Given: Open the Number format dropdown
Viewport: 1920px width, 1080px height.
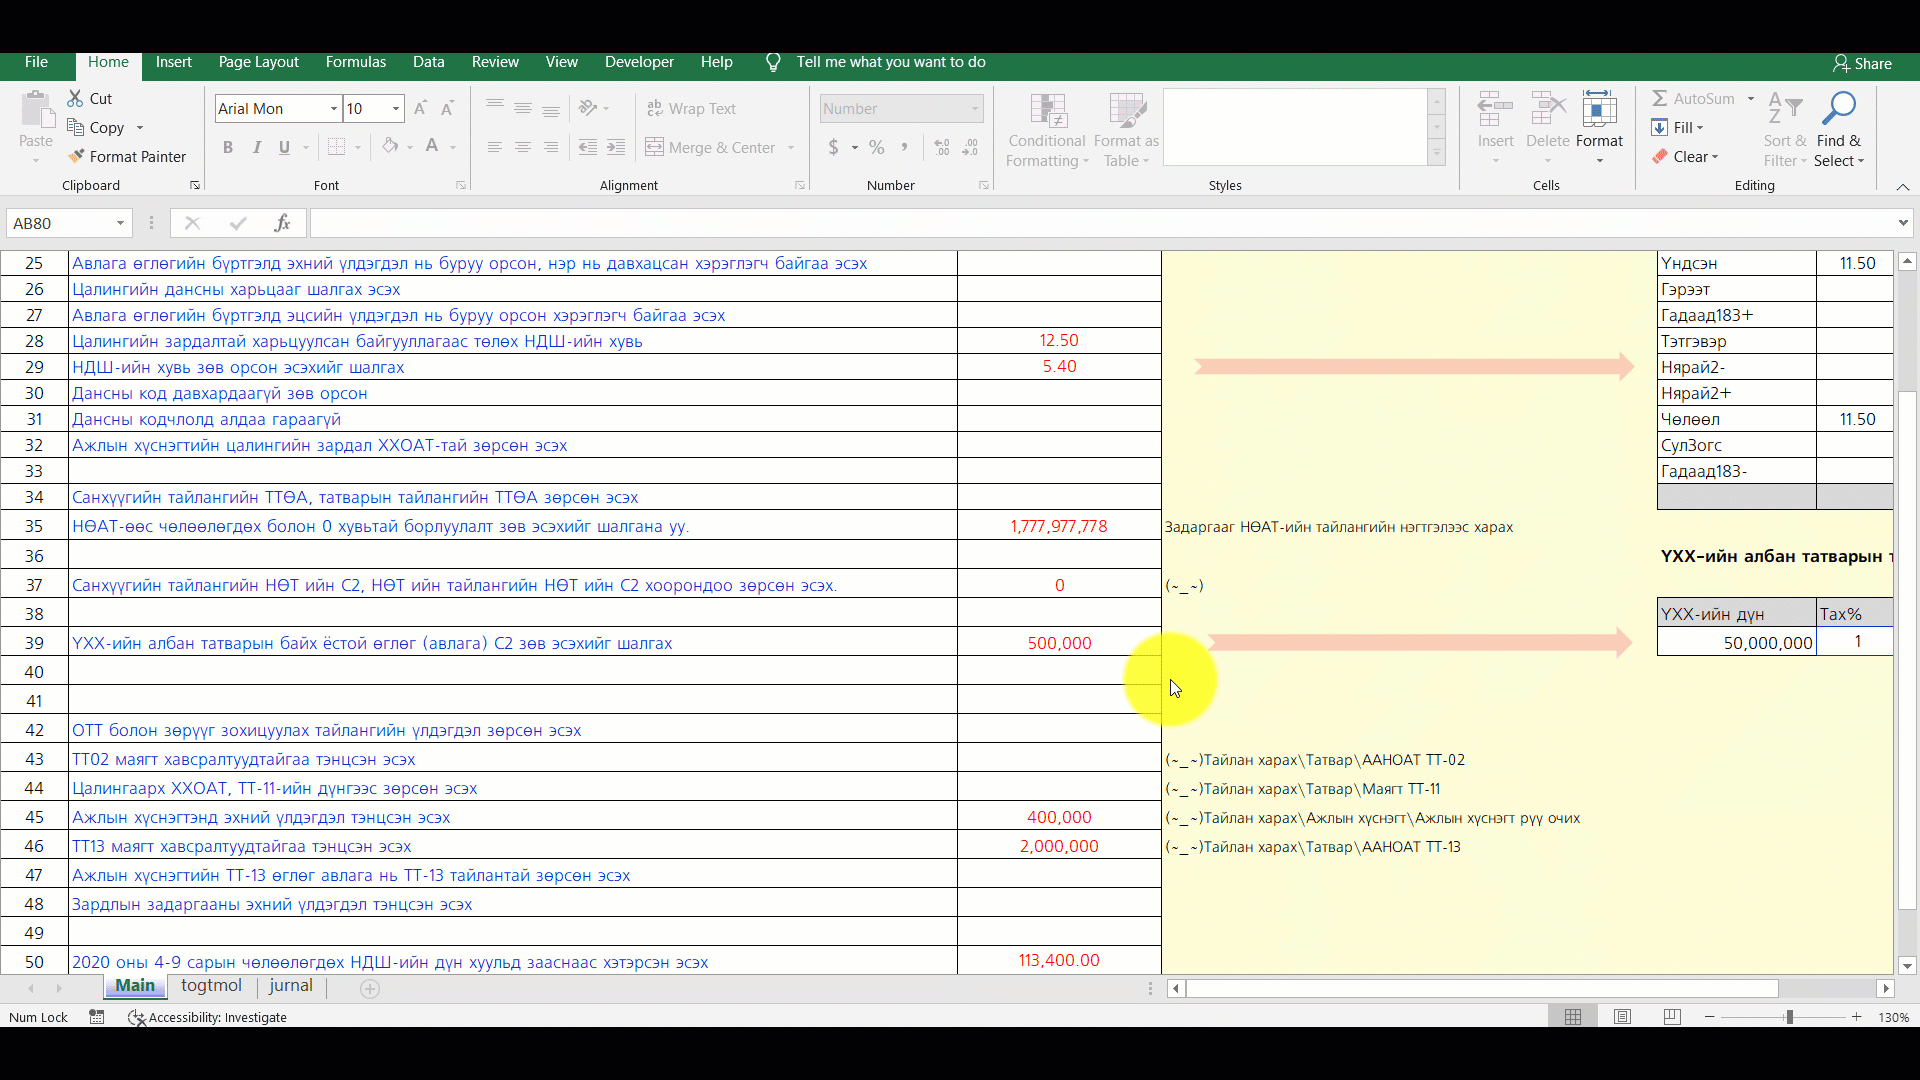Looking at the screenshot, I should point(974,108).
